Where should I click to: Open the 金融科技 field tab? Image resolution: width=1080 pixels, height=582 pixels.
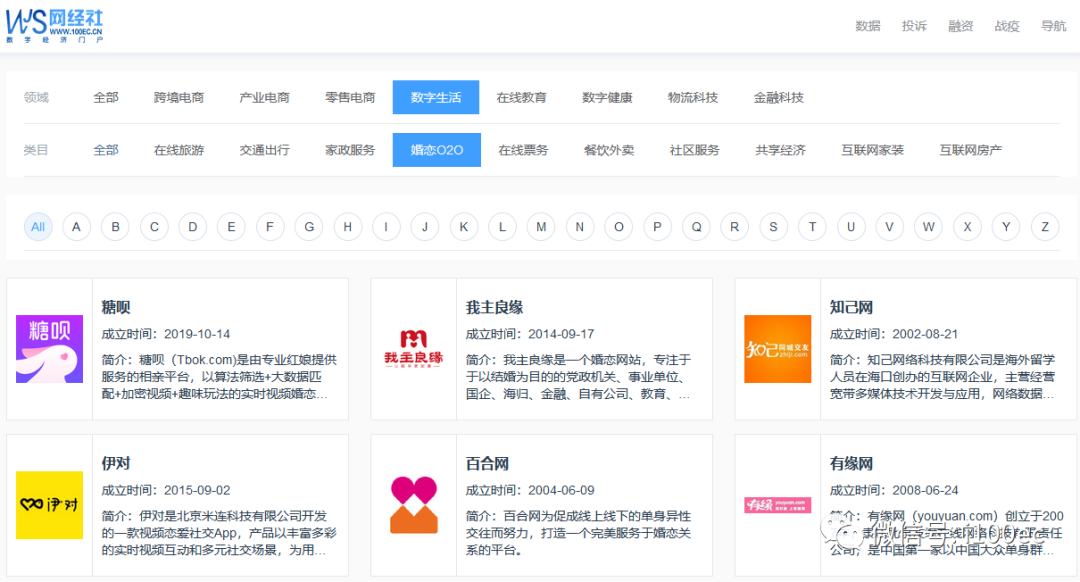pos(778,98)
